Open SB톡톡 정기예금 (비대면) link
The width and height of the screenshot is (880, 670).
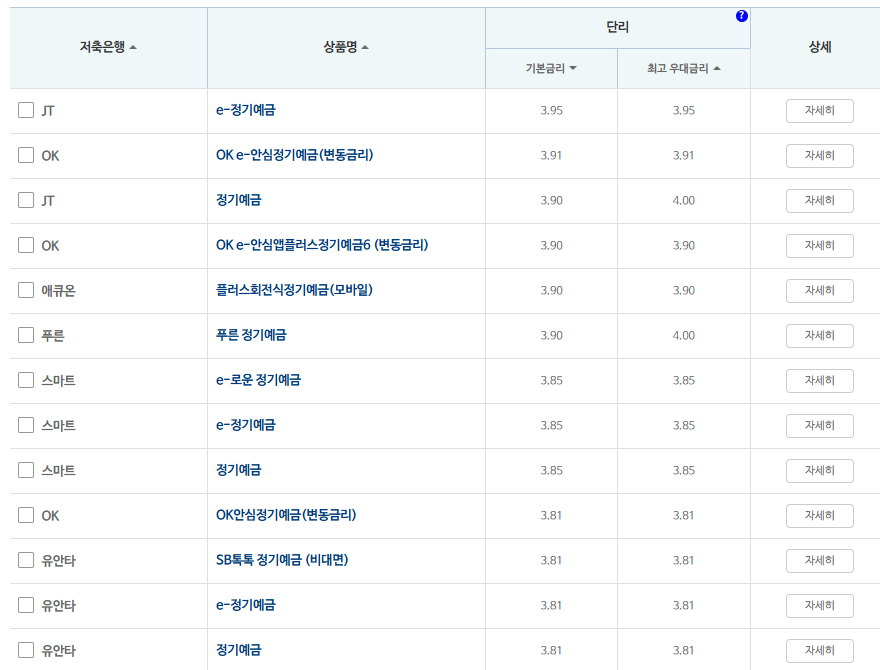(282, 560)
